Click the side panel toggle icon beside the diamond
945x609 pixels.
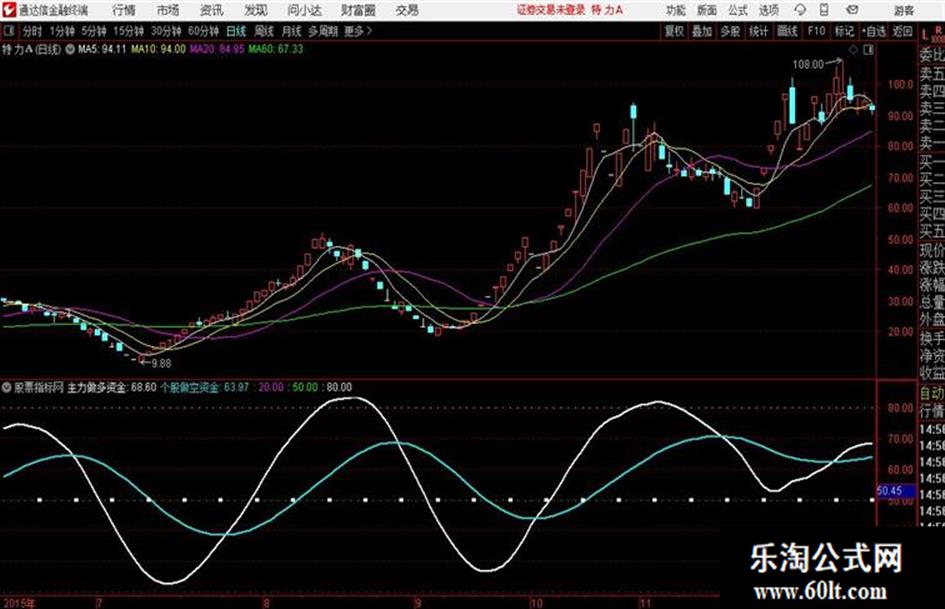[x=868, y=50]
